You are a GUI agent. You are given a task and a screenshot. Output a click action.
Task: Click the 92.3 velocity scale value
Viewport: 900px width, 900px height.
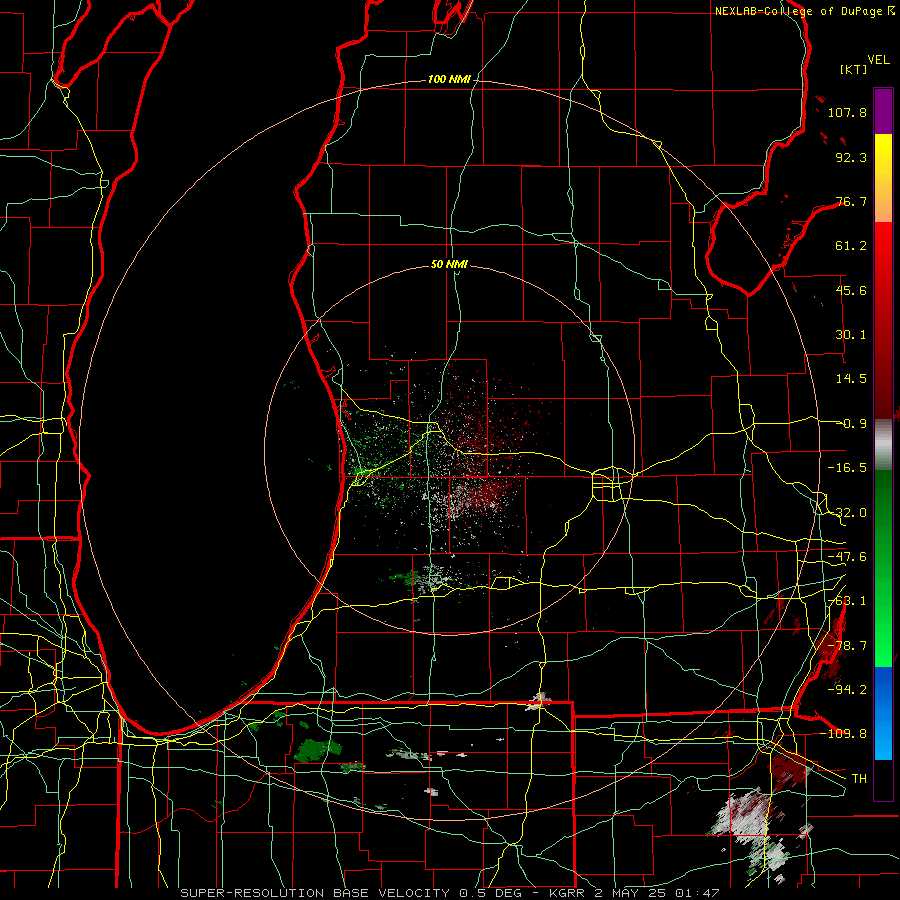click(x=851, y=157)
